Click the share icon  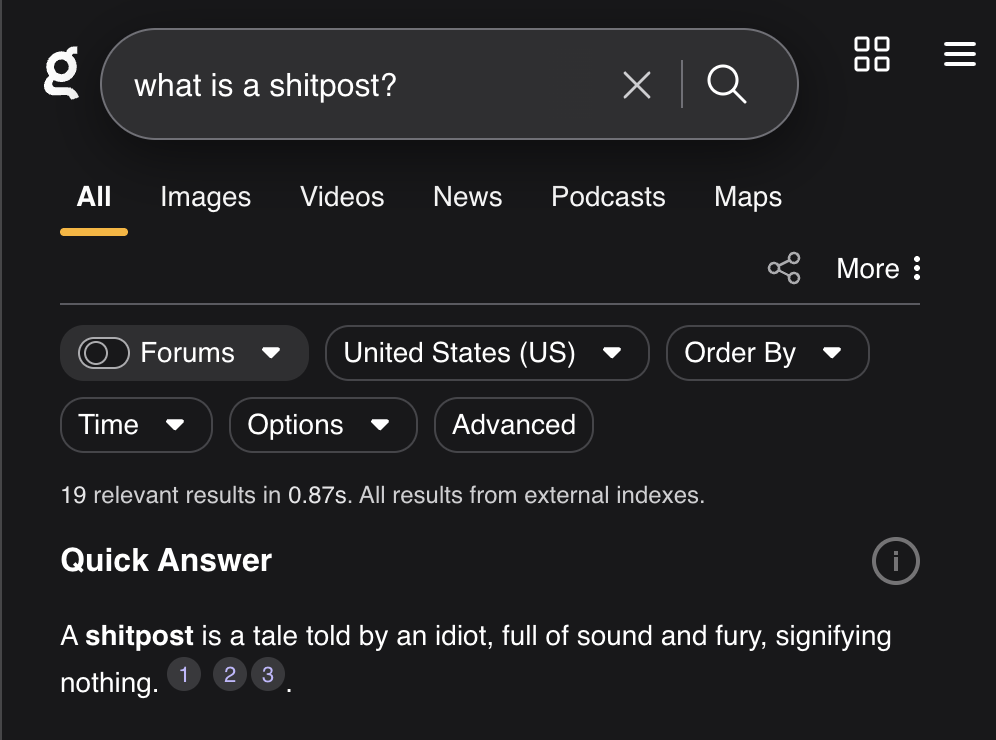[x=784, y=268]
